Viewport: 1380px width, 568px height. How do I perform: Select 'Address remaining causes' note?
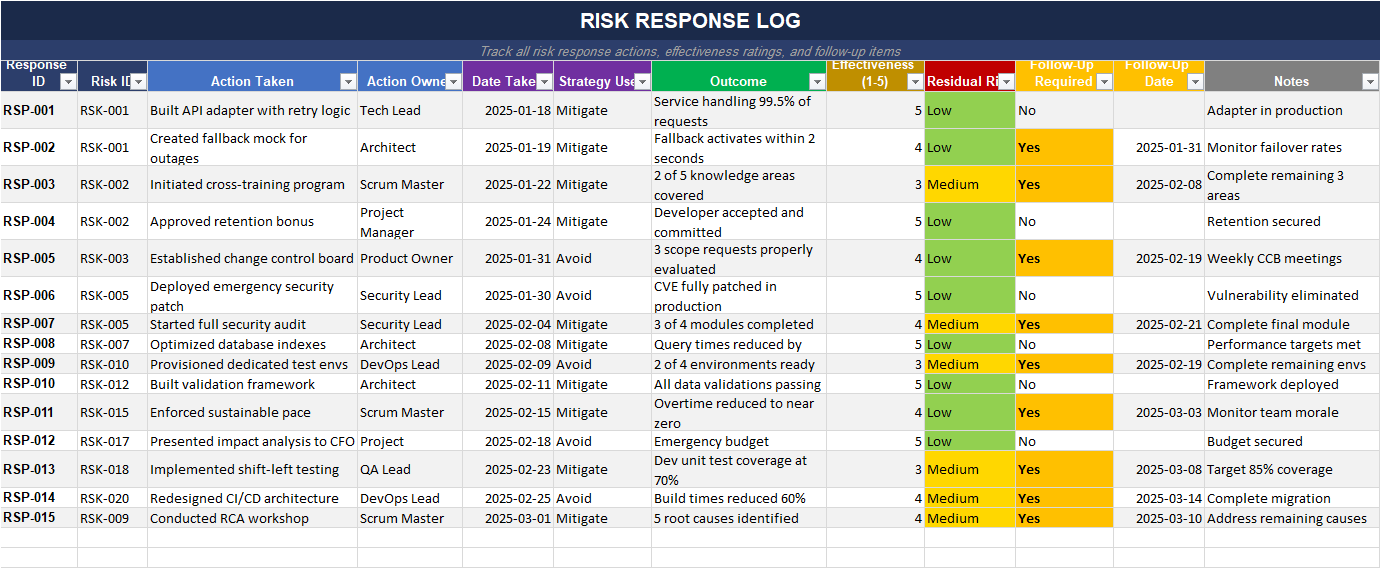coord(1291,518)
